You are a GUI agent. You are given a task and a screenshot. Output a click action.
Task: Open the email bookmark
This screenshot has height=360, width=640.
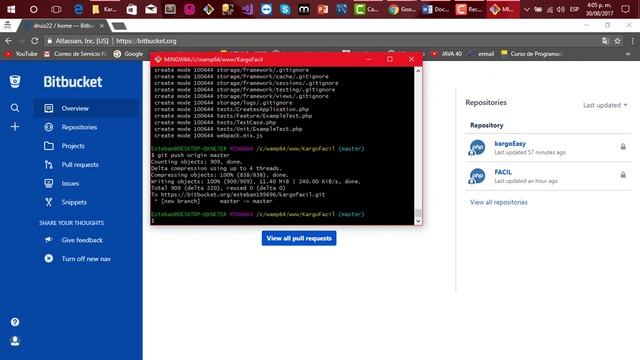[x=481, y=54]
